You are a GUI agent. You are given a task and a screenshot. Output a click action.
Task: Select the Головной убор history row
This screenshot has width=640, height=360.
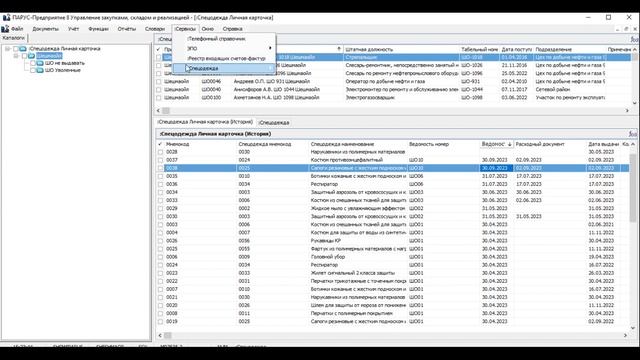[393, 257]
